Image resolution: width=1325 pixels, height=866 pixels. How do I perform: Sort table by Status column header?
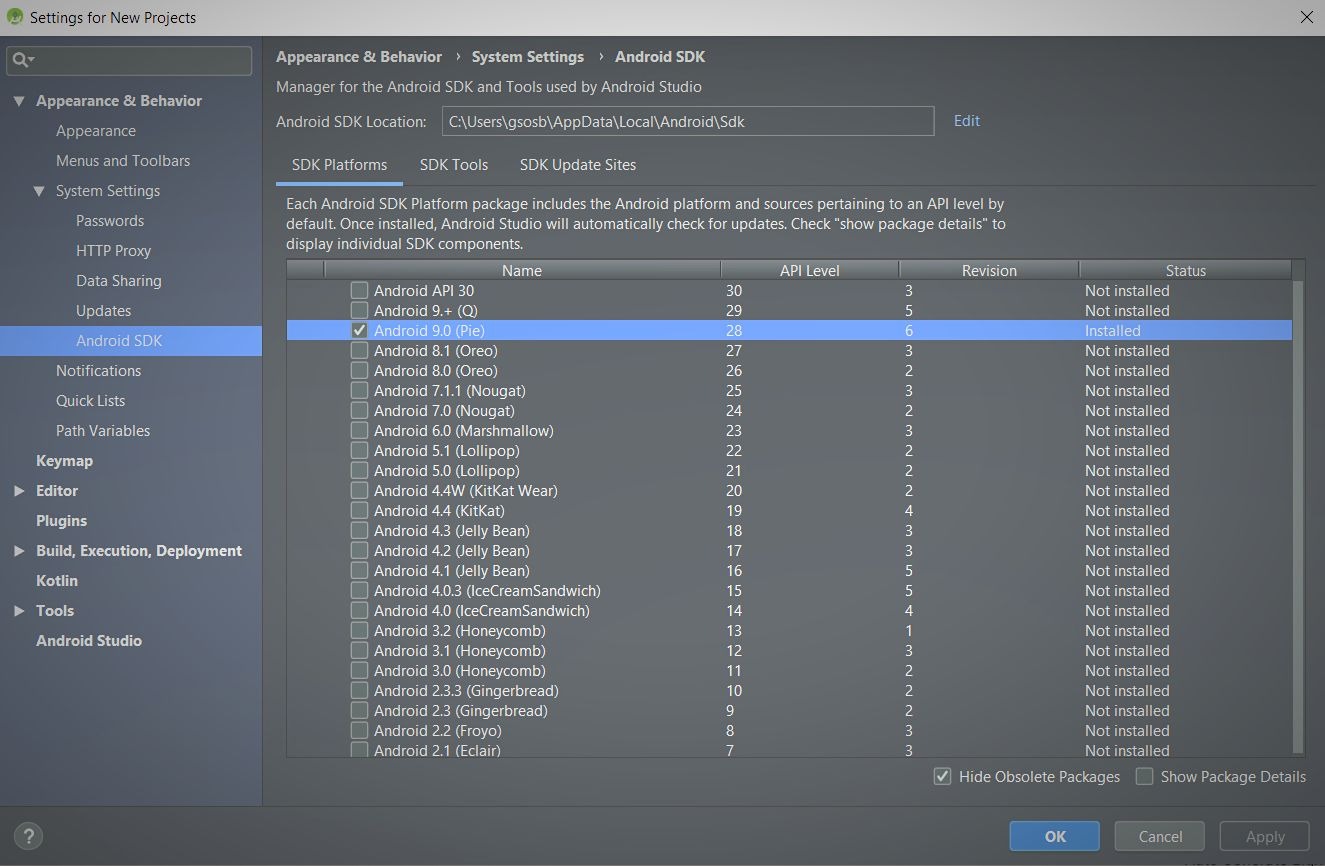point(1185,270)
